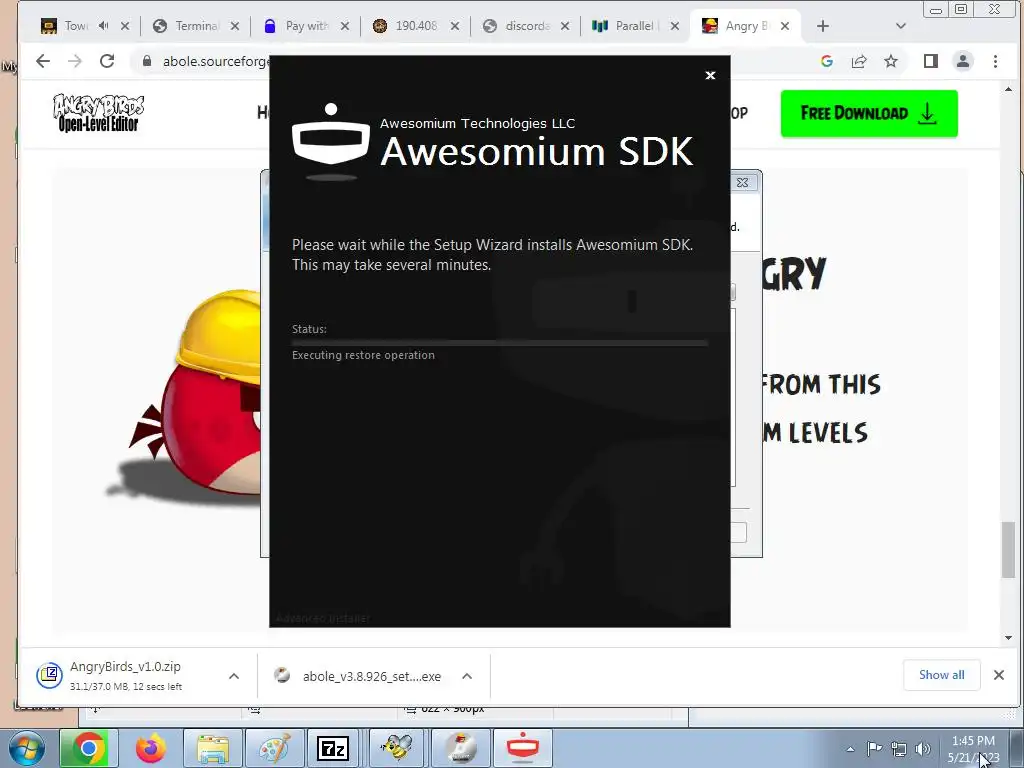Go forward in Chrome
1024x768 pixels.
click(75, 61)
